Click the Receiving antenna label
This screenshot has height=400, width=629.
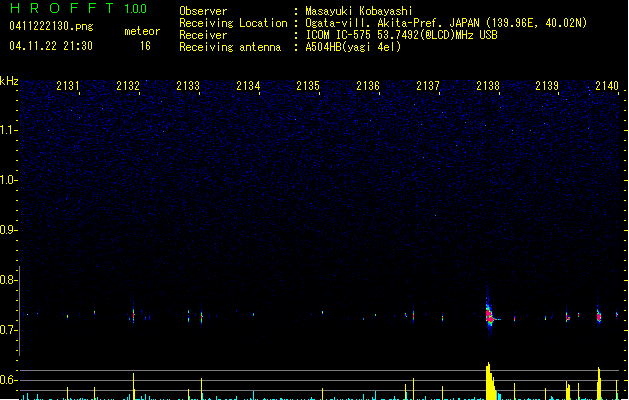click(230, 47)
